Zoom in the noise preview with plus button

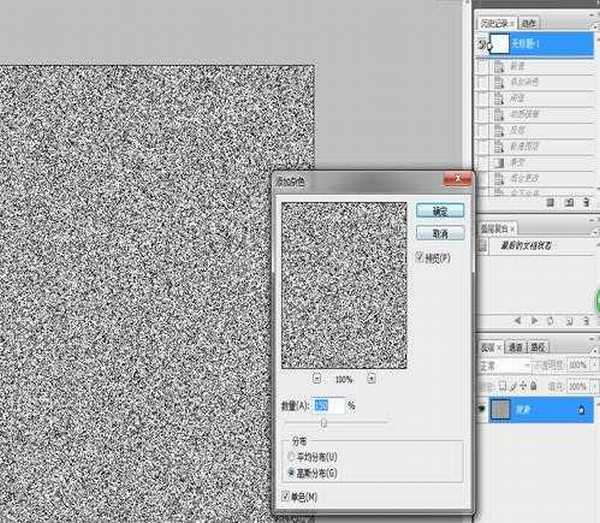tap(371, 378)
